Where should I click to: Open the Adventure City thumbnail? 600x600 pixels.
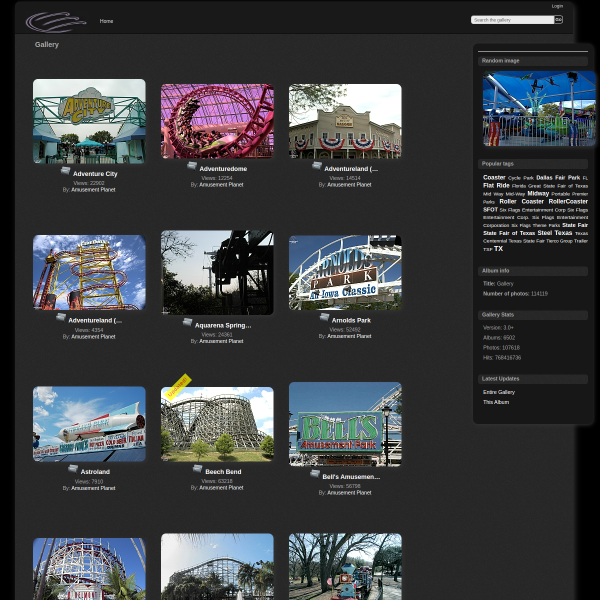coord(89,121)
